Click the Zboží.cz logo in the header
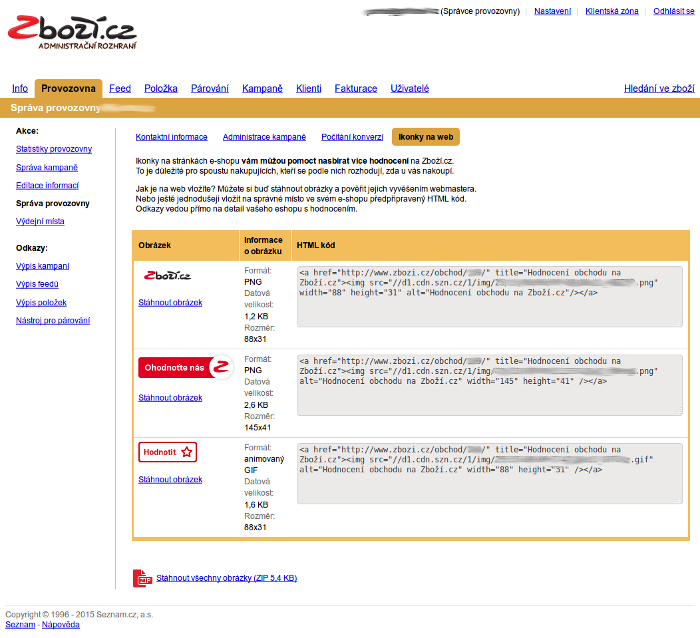This screenshot has width=700, height=638. [72, 33]
